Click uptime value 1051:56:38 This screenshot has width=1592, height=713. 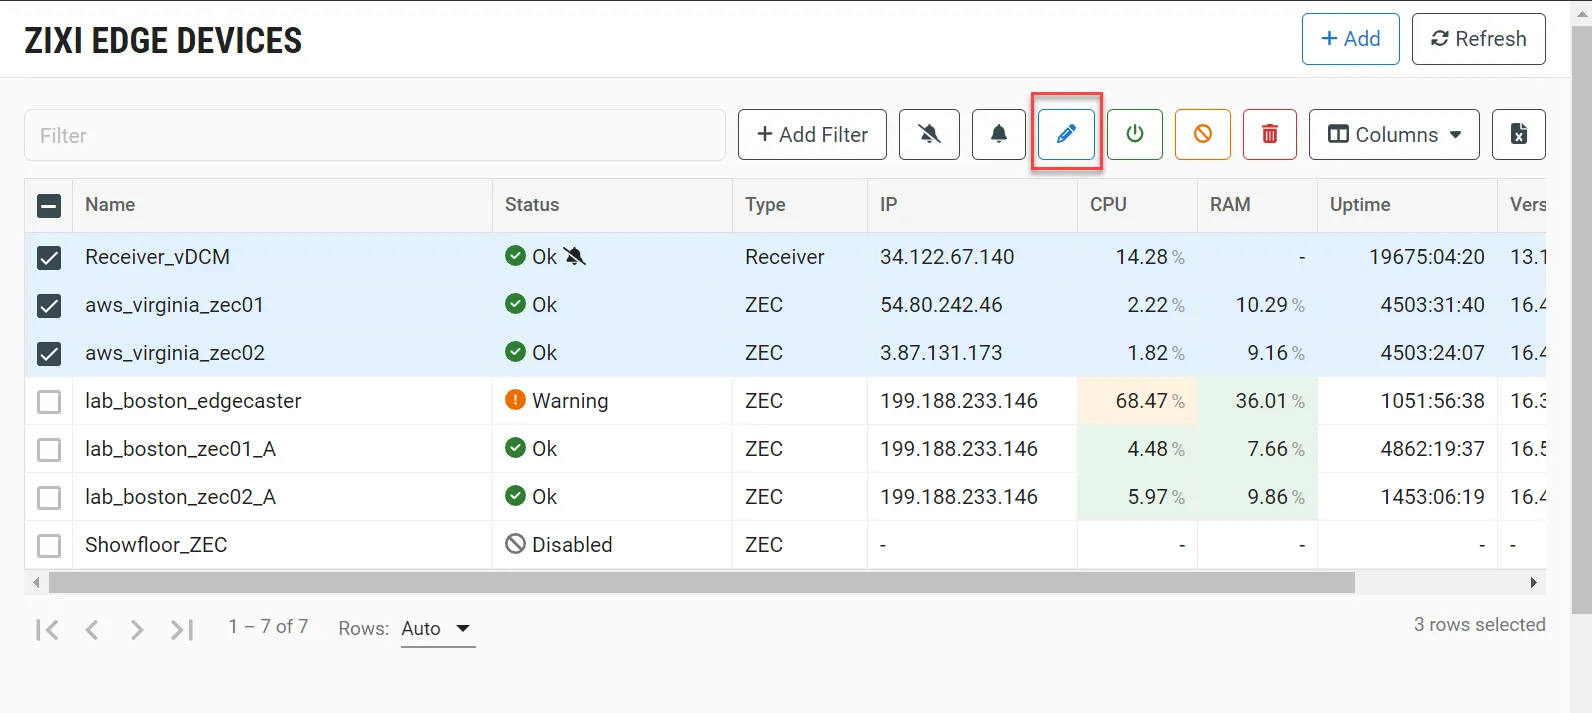[x=1432, y=400]
